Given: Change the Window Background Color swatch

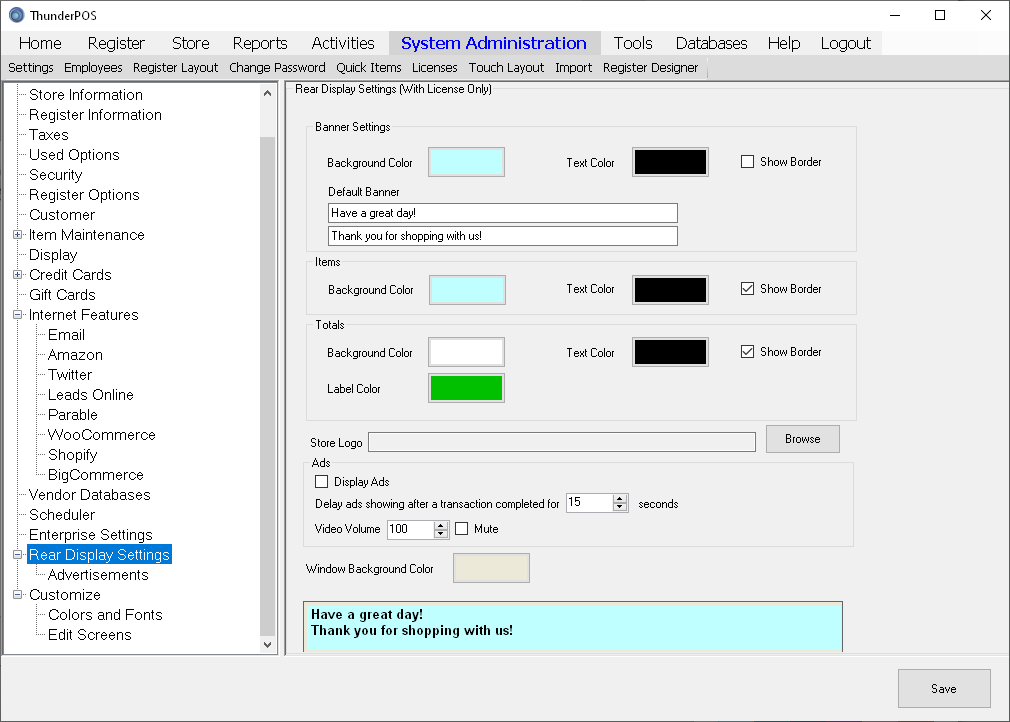Looking at the screenshot, I should pyautogui.click(x=491, y=568).
